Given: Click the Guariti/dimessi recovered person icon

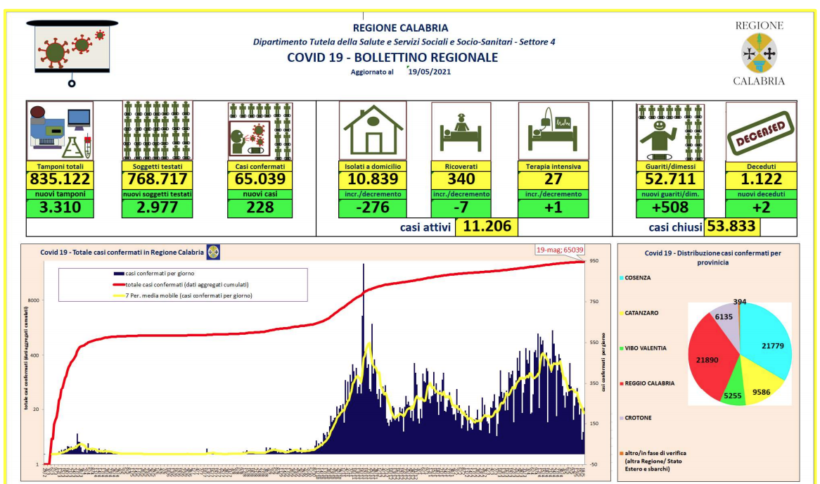Looking at the screenshot, I should tap(665, 132).
